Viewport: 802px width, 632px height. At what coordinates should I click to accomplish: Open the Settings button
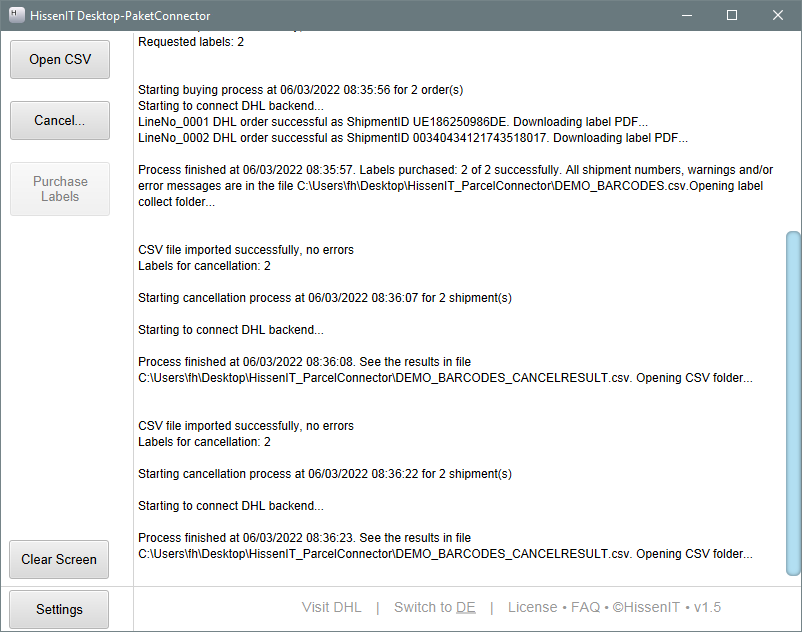tap(59, 610)
